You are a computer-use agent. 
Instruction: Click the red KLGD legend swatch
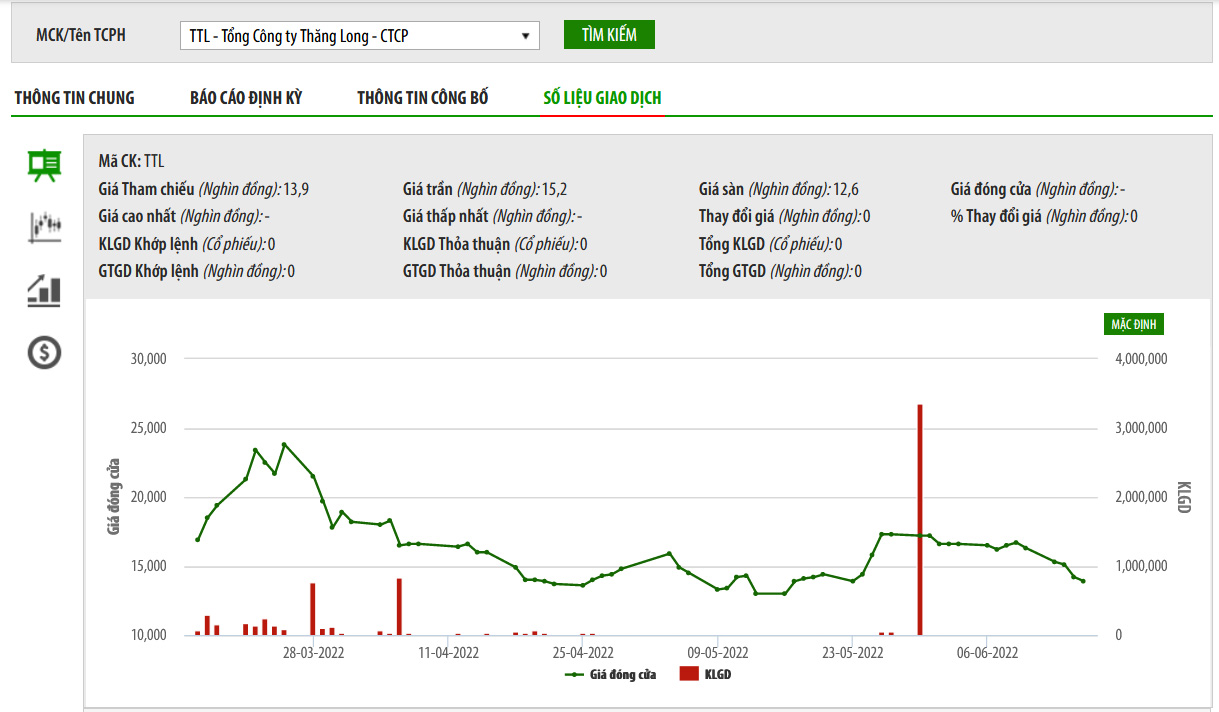(689, 675)
